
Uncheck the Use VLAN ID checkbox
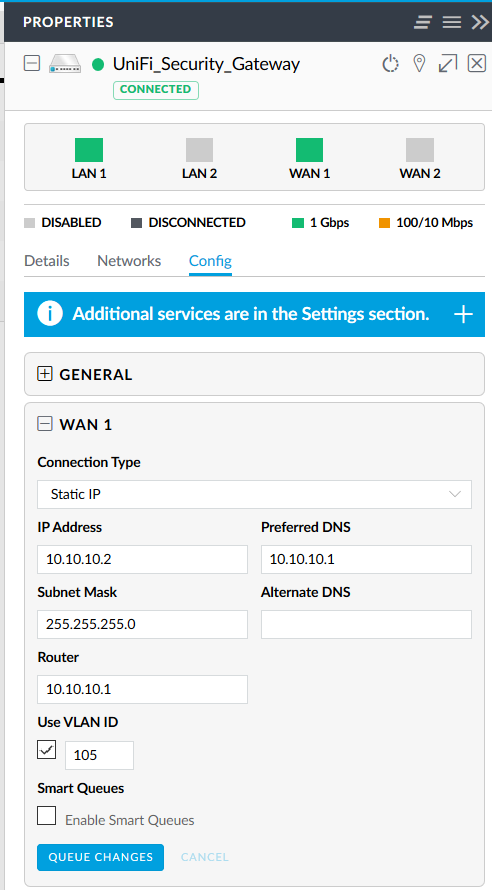[47, 749]
